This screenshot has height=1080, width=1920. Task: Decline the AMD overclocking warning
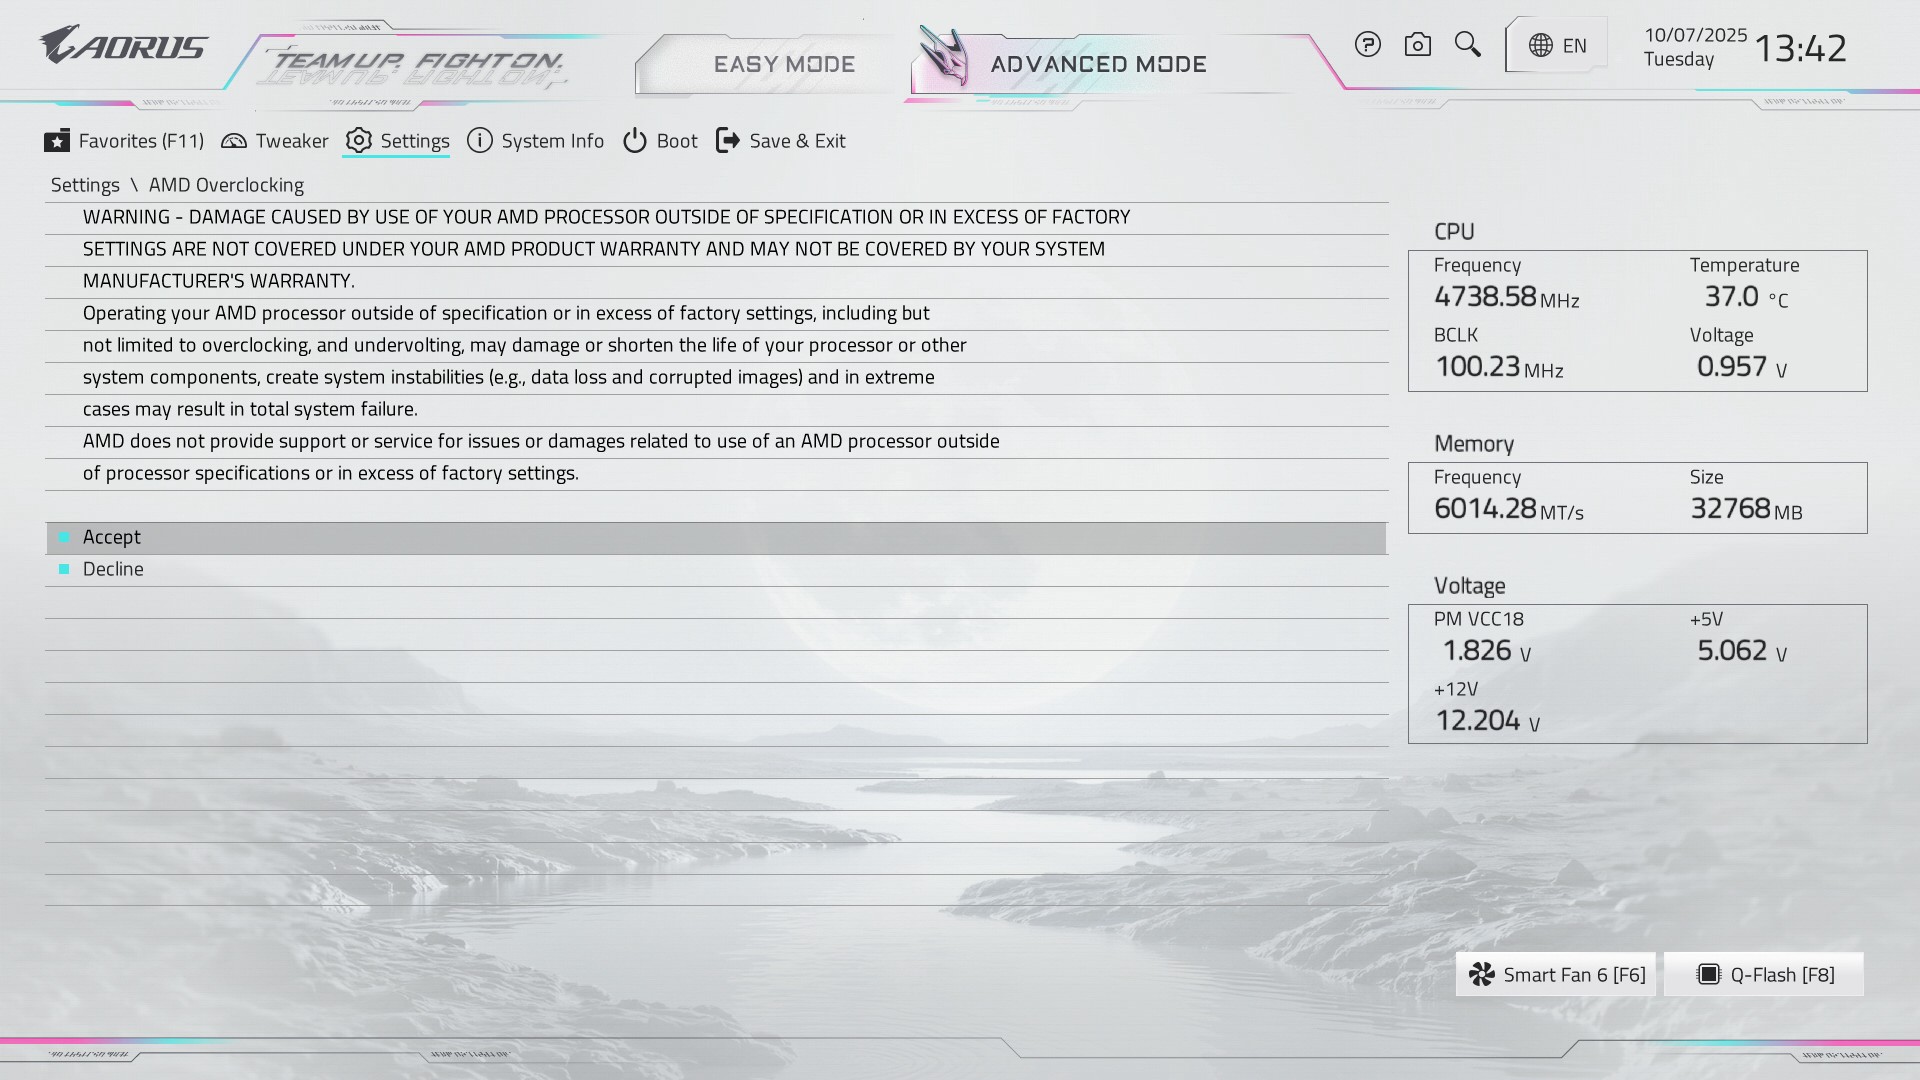pos(113,570)
